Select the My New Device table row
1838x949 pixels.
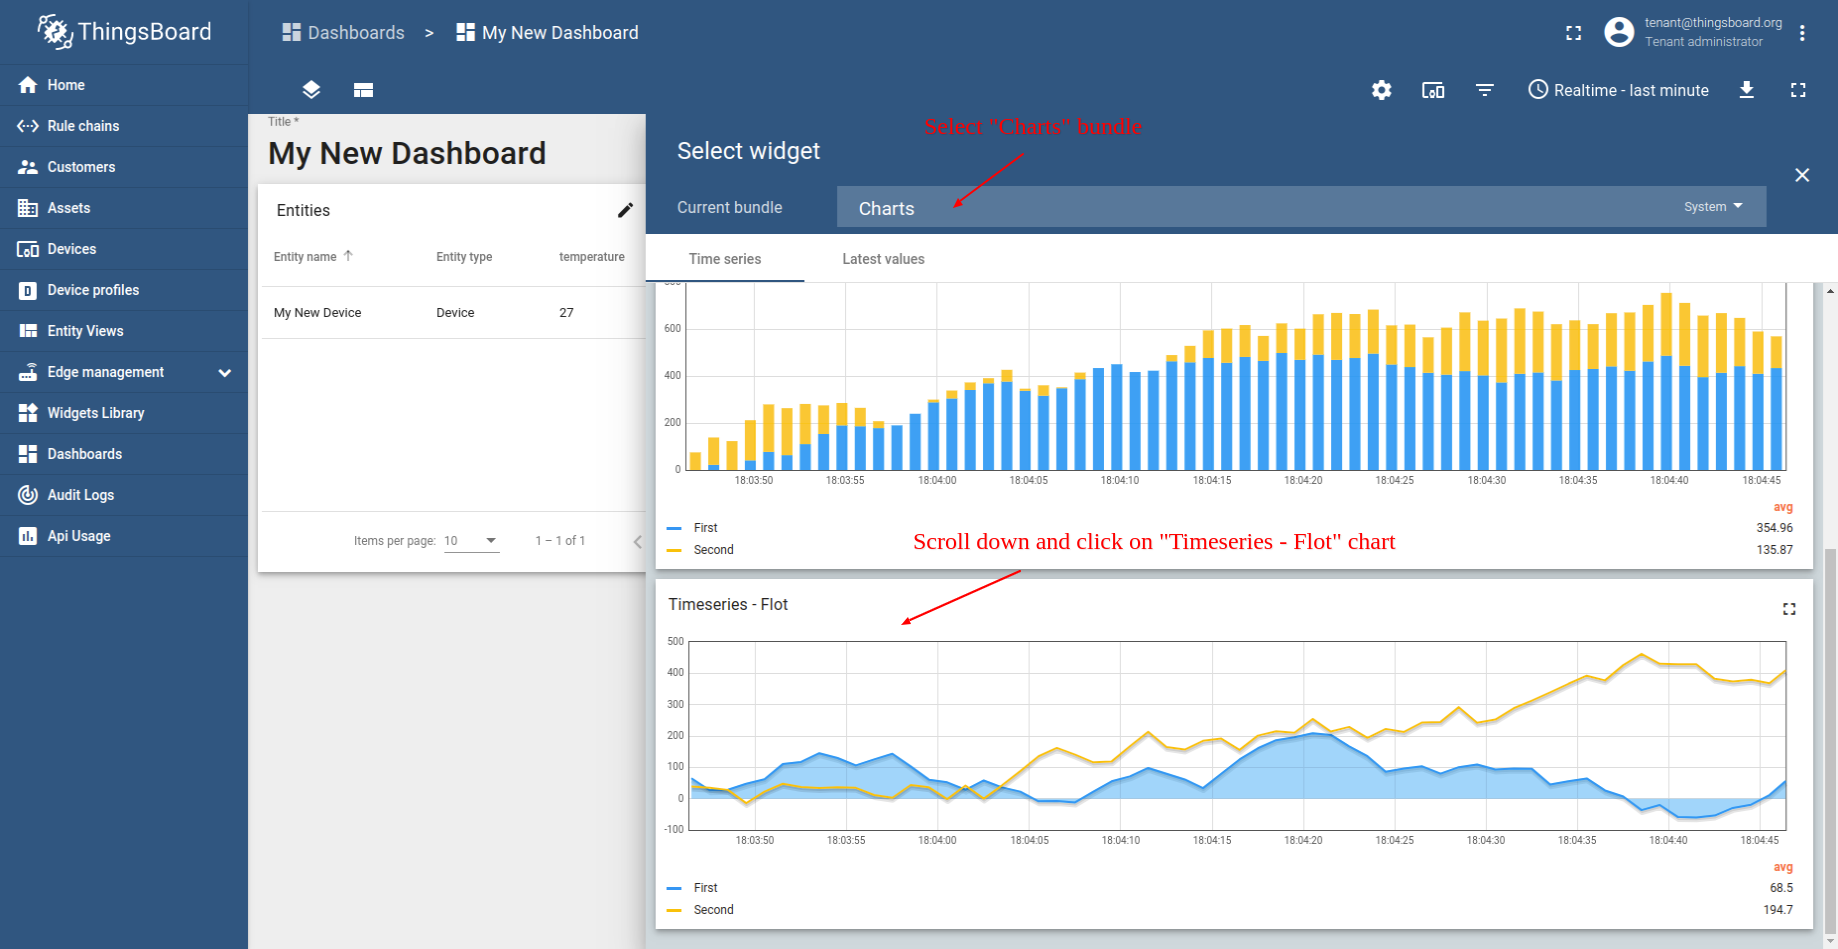[x=453, y=313]
